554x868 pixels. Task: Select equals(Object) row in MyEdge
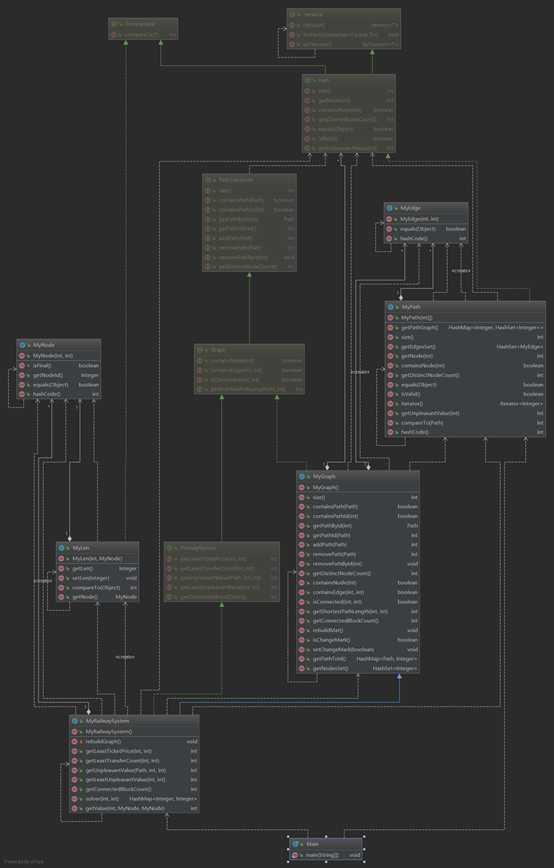pyautogui.click(x=426, y=229)
